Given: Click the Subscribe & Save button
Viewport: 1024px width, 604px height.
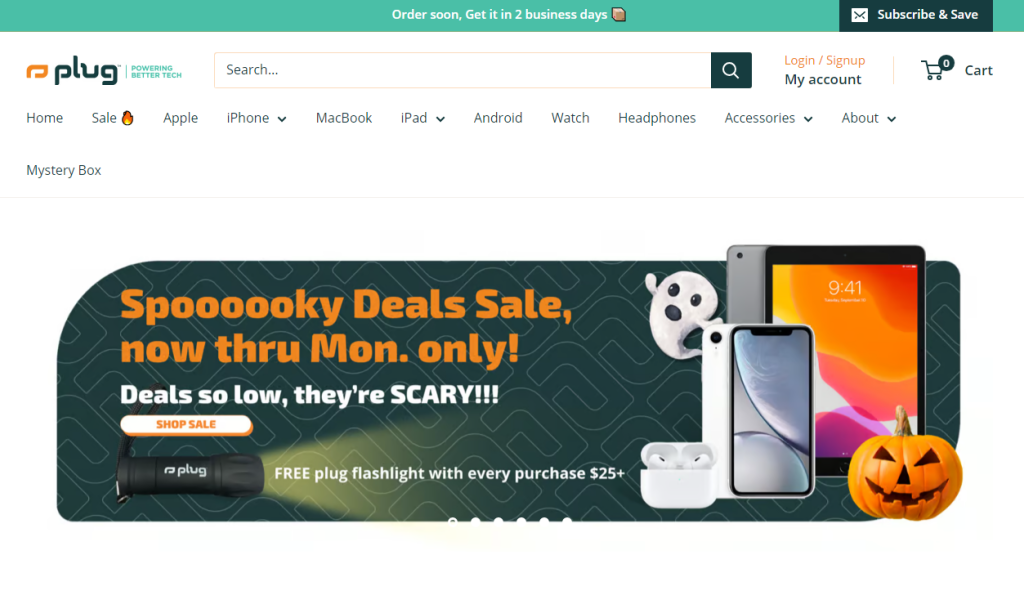Looking at the screenshot, I should [916, 15].
